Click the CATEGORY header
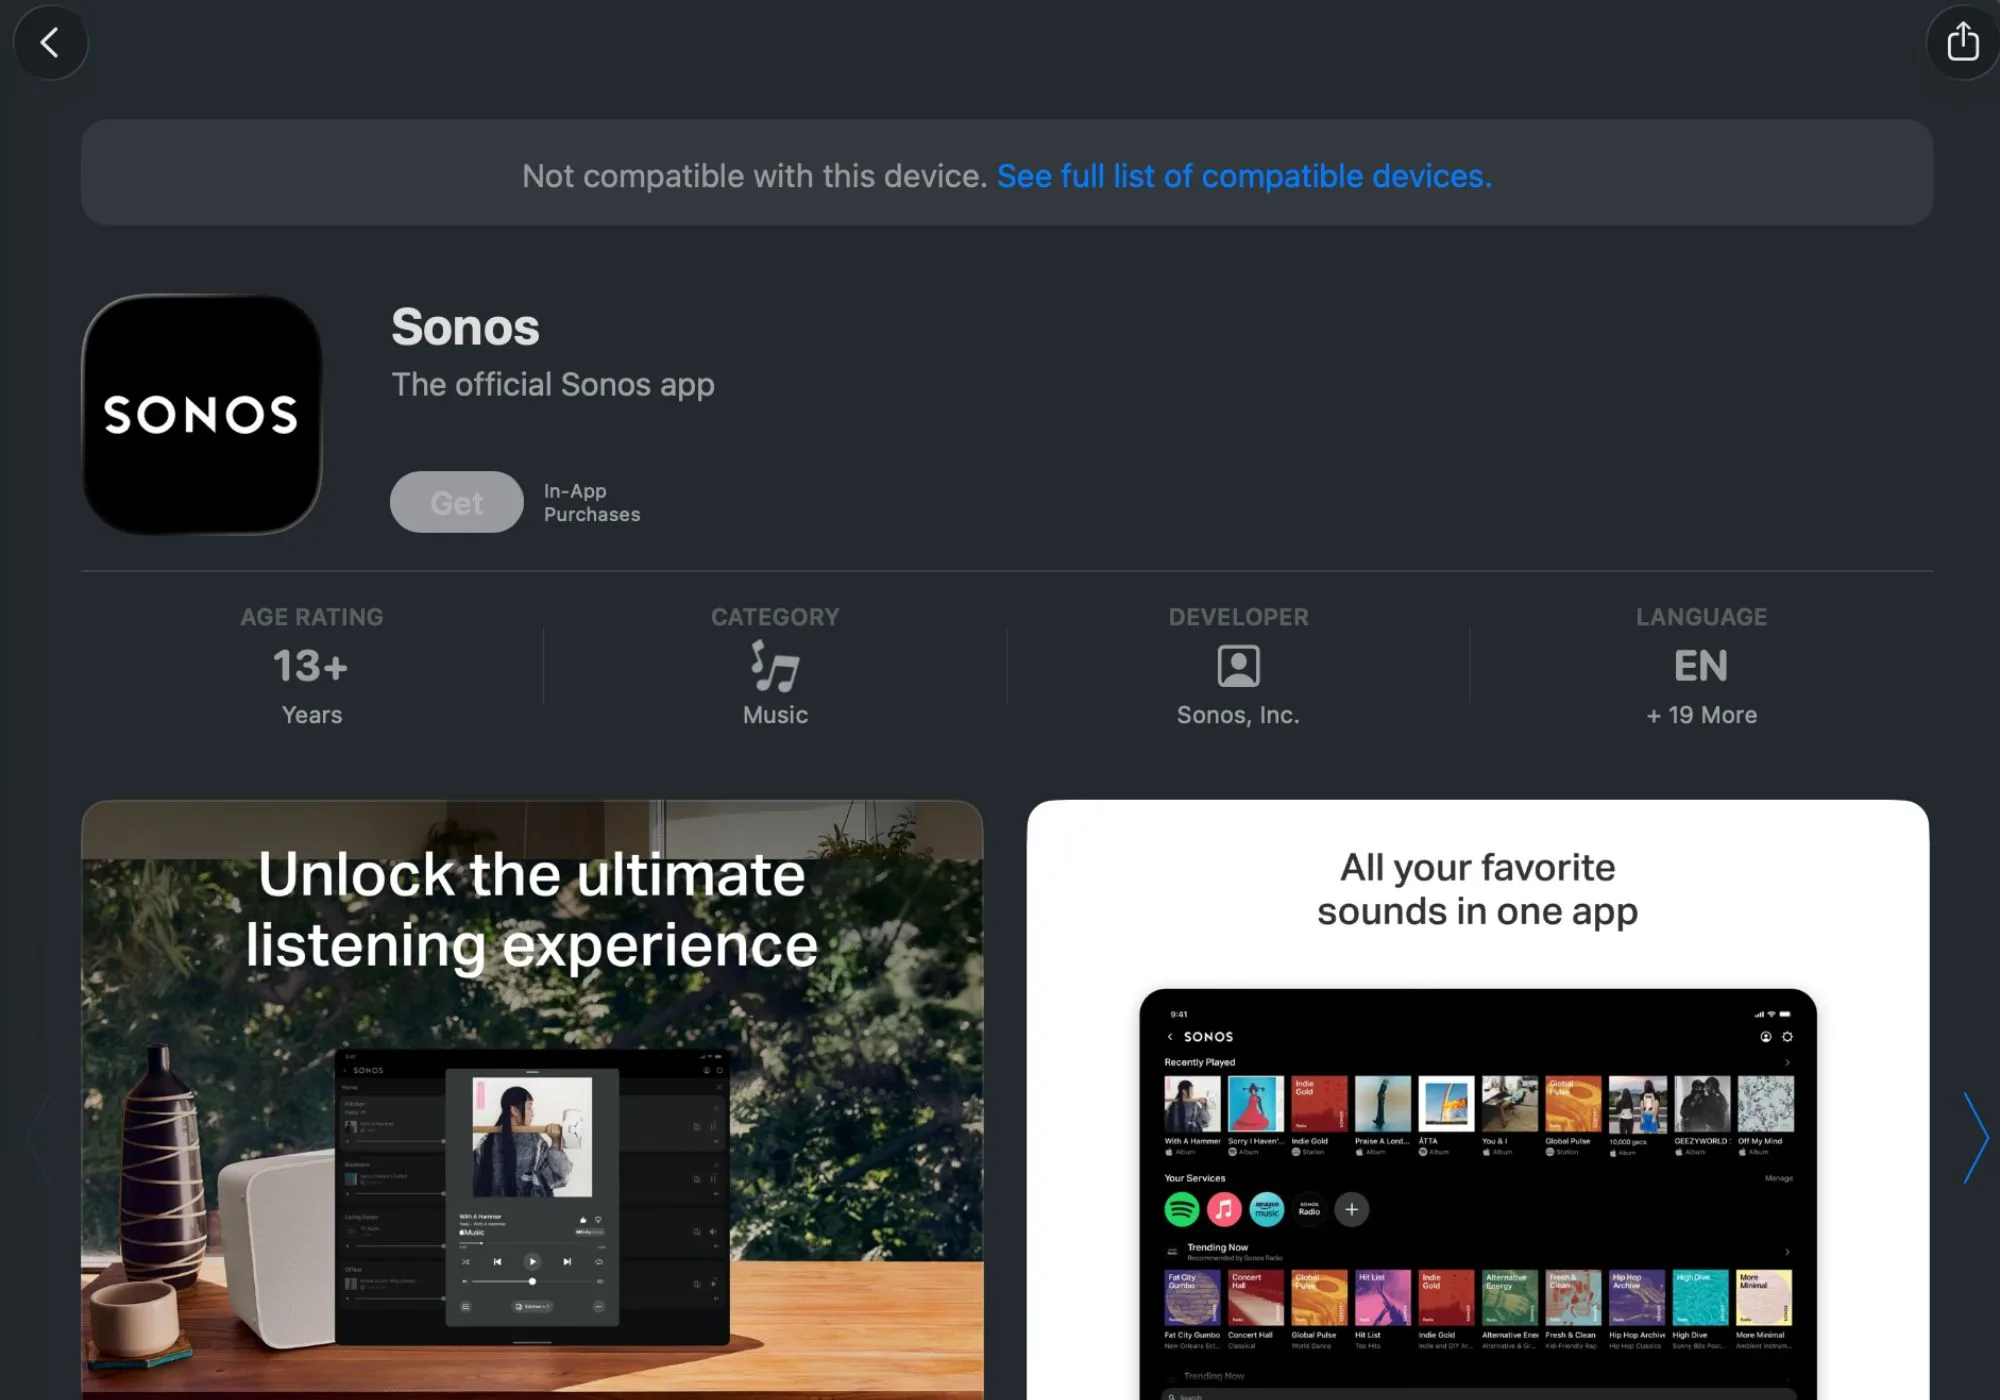The width and height of the screenshot is (2000, 1400). pos(775,617)
